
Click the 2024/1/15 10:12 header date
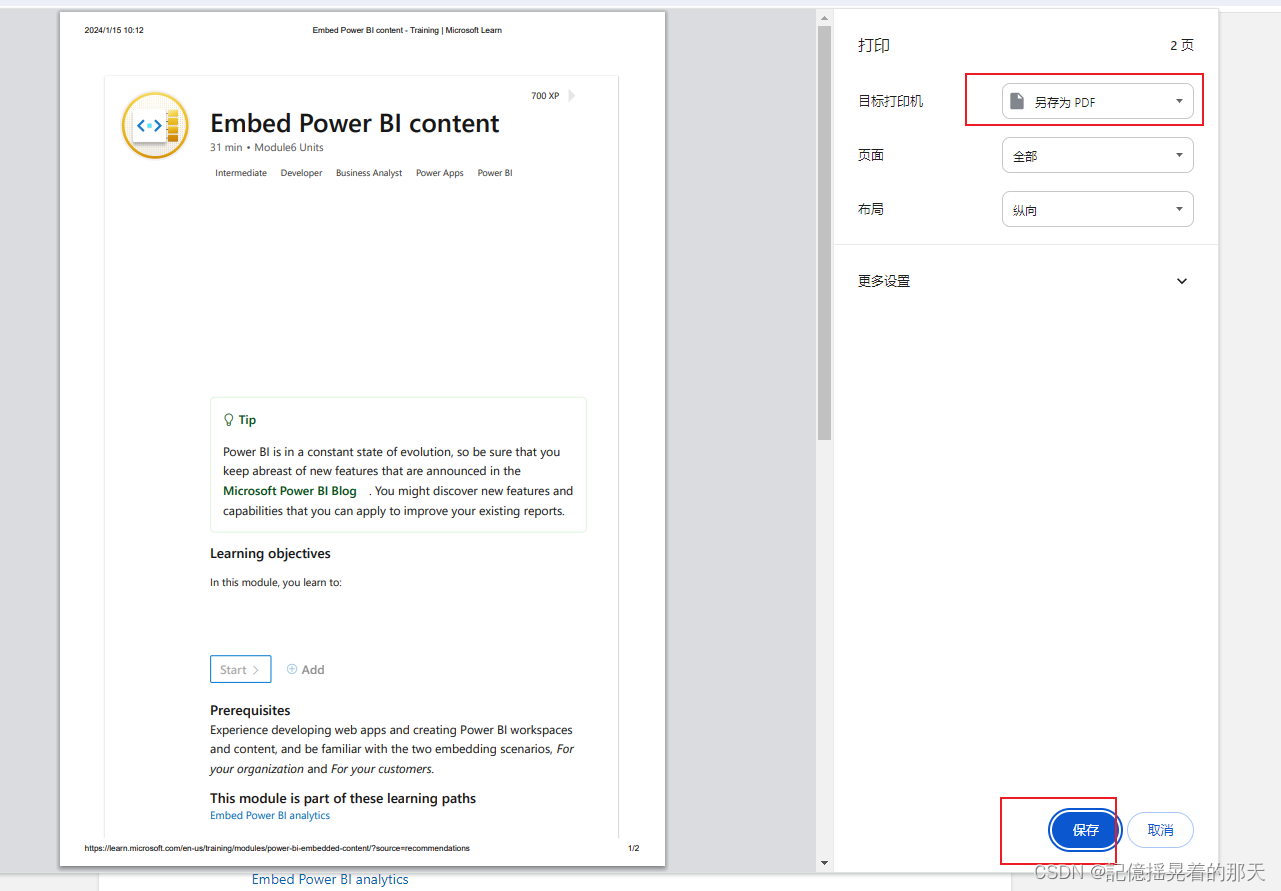(114, 30)
